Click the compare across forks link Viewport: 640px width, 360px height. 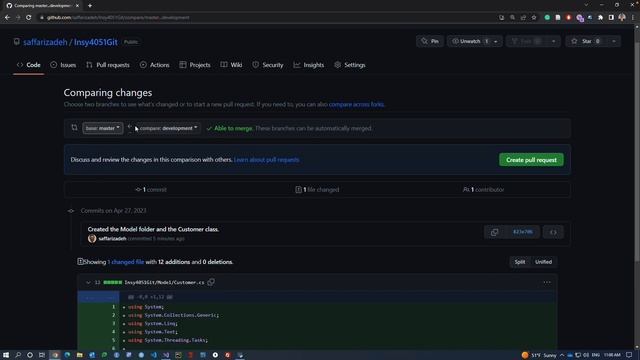click(x=356, y=104)
